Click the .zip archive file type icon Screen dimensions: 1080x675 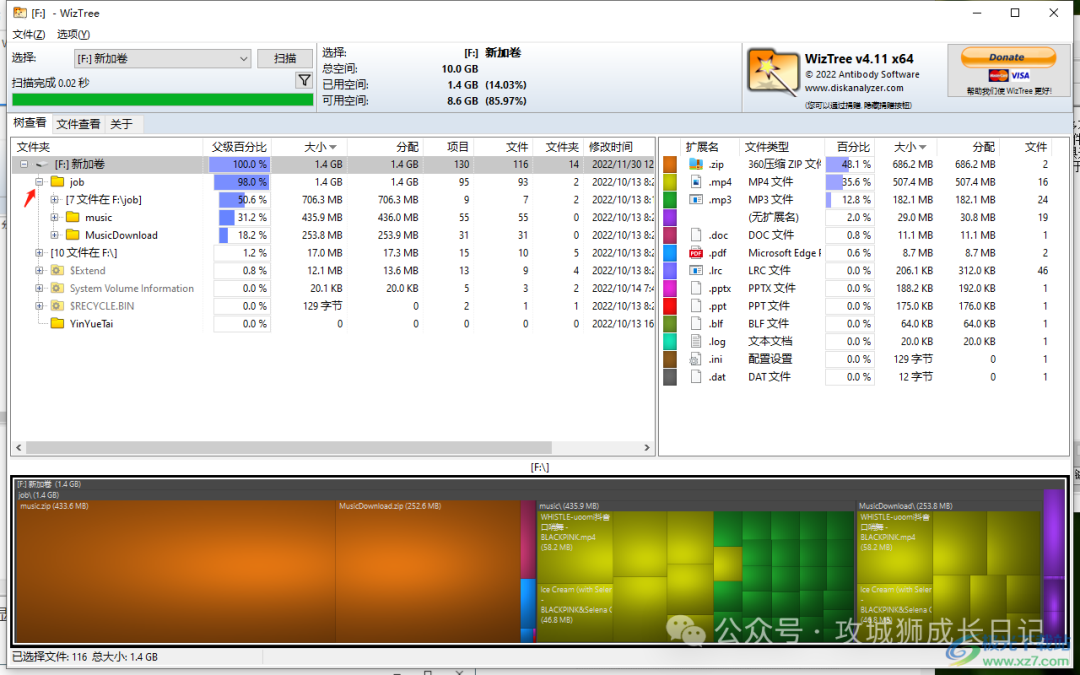[696, 165]
